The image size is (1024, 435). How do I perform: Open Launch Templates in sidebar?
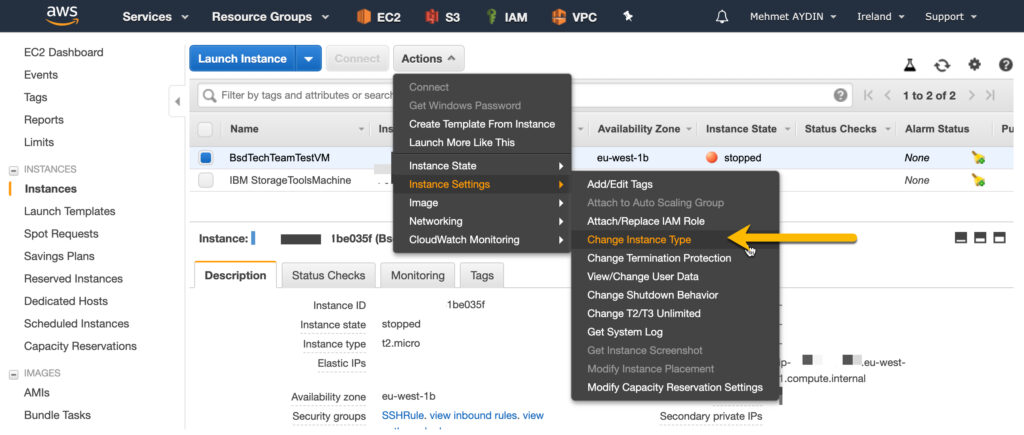[70, 211]
